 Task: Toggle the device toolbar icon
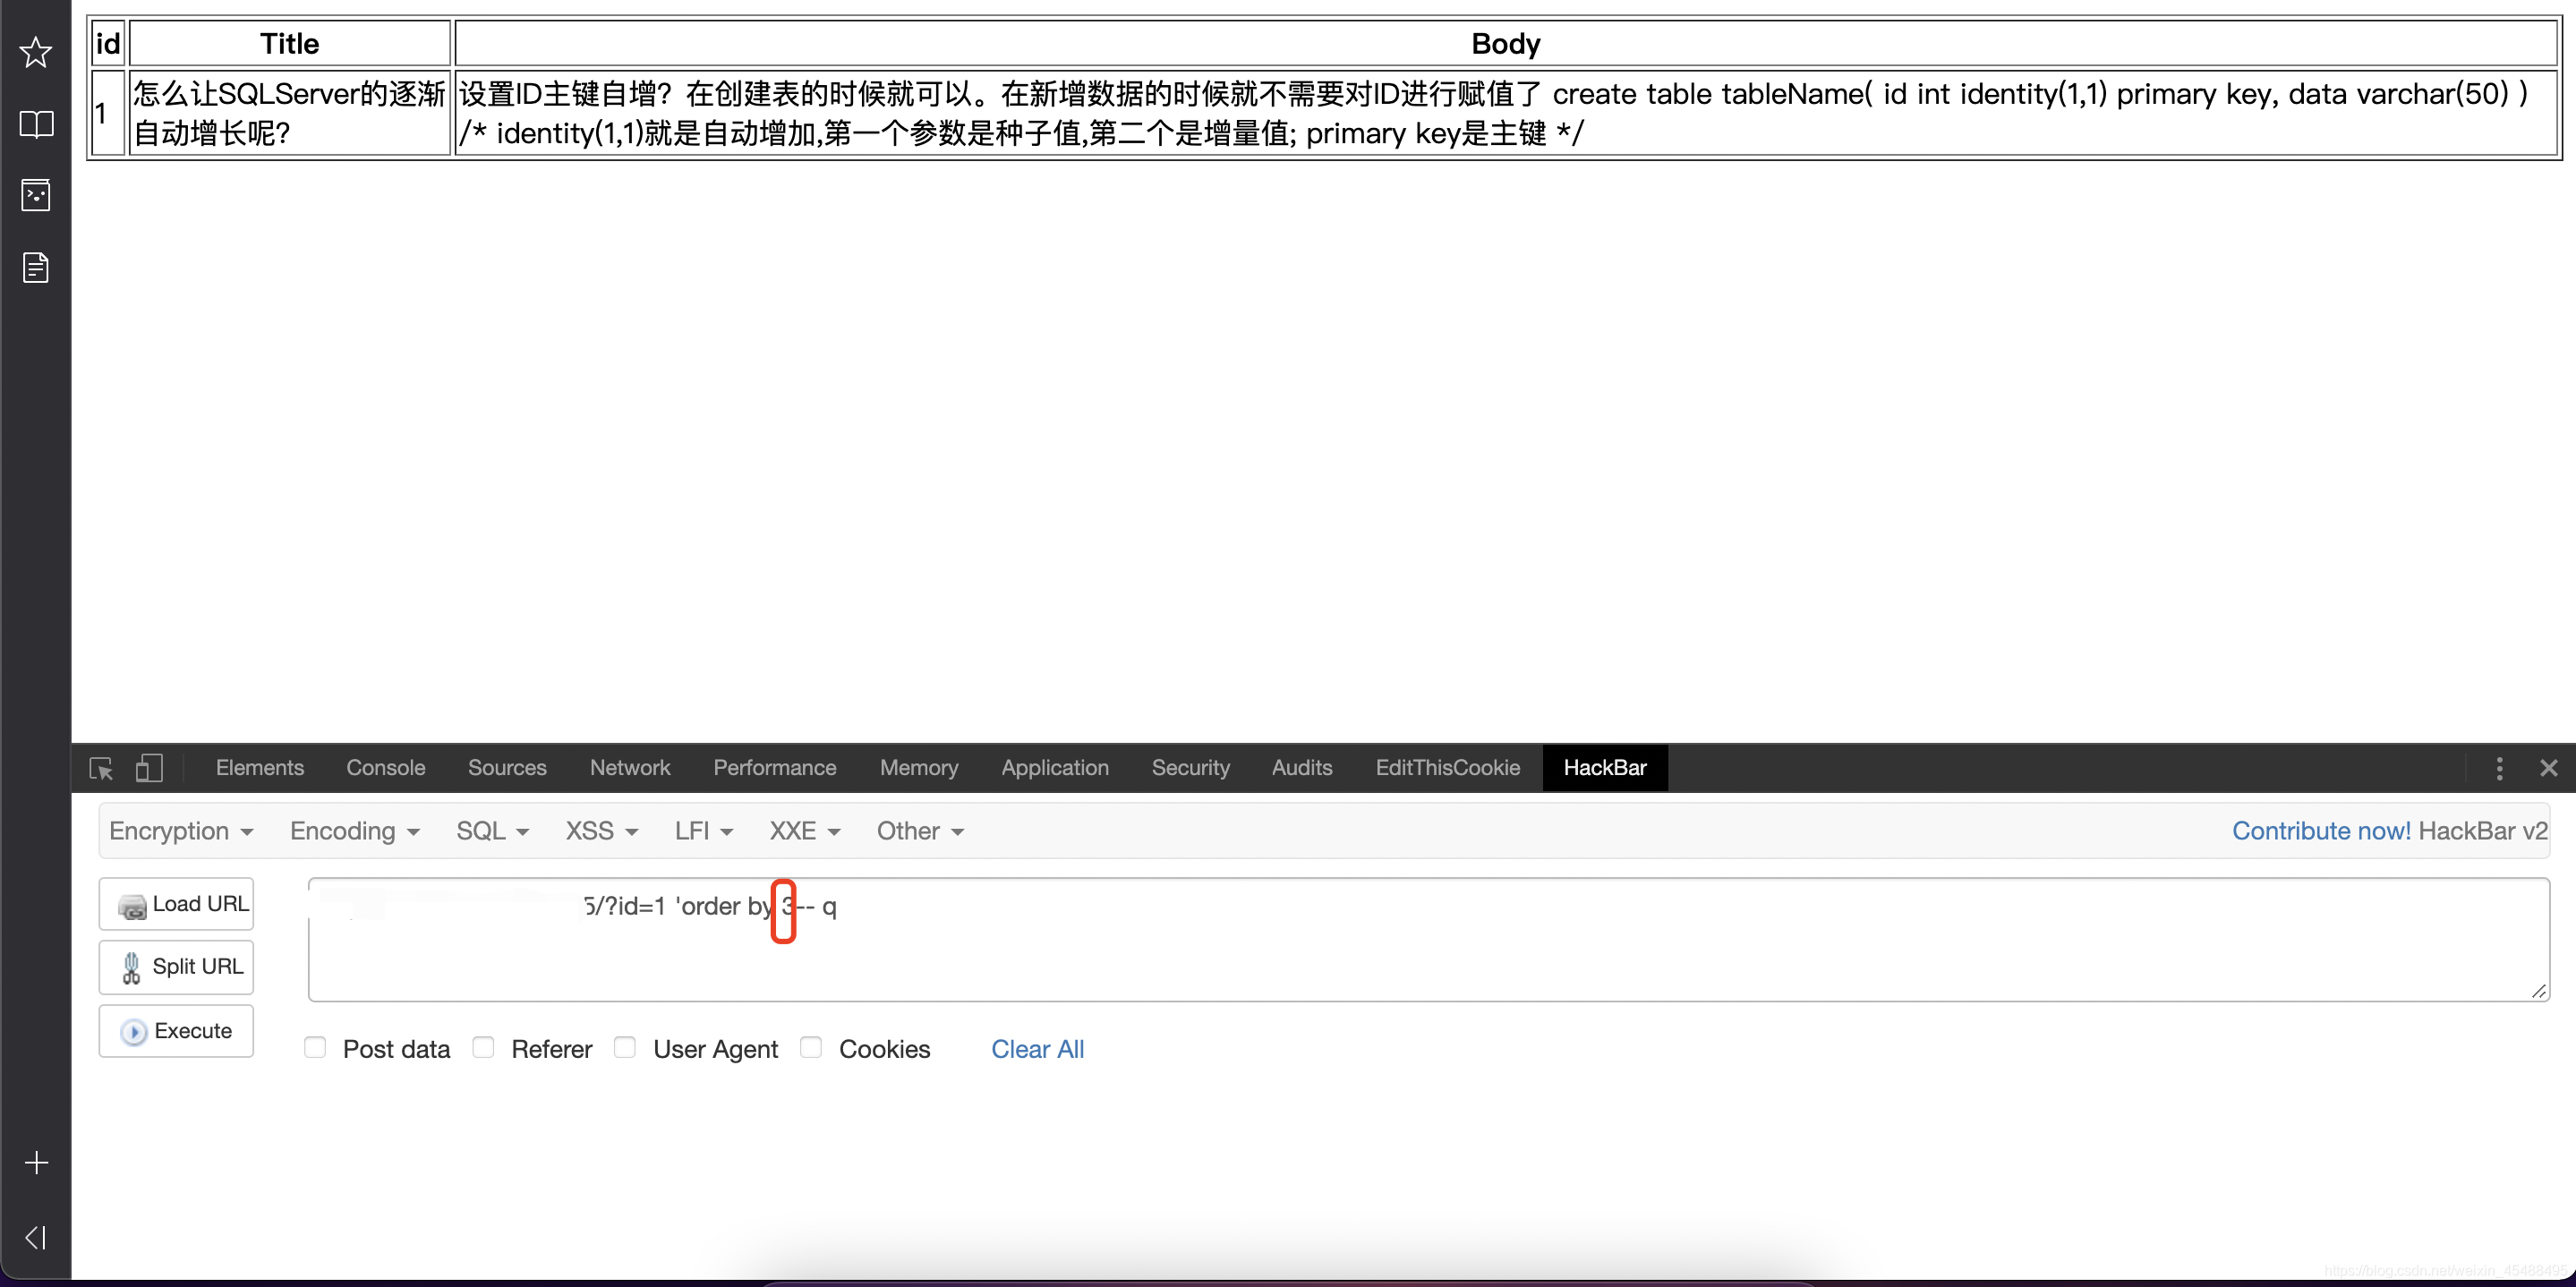[149, 768]
